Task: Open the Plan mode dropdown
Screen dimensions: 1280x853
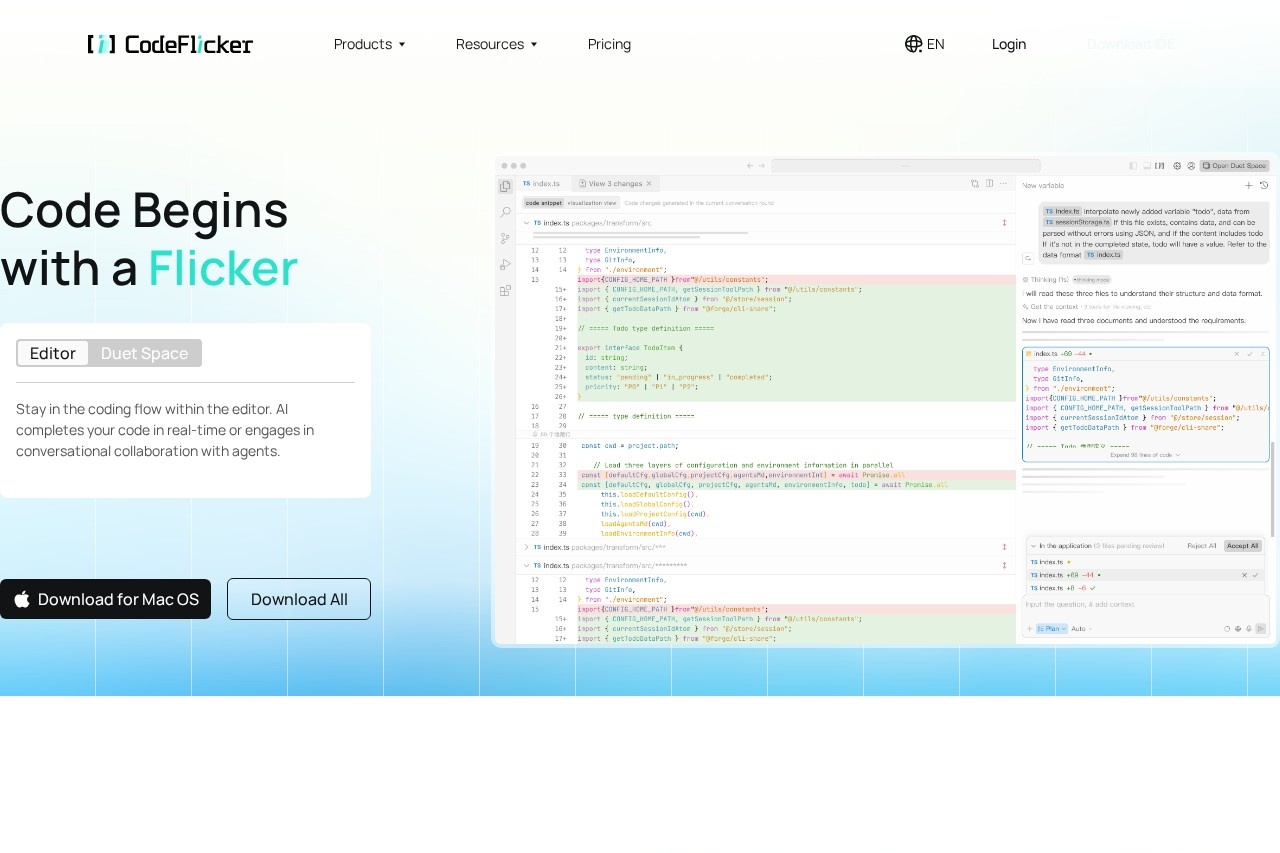Action: 1051,629
